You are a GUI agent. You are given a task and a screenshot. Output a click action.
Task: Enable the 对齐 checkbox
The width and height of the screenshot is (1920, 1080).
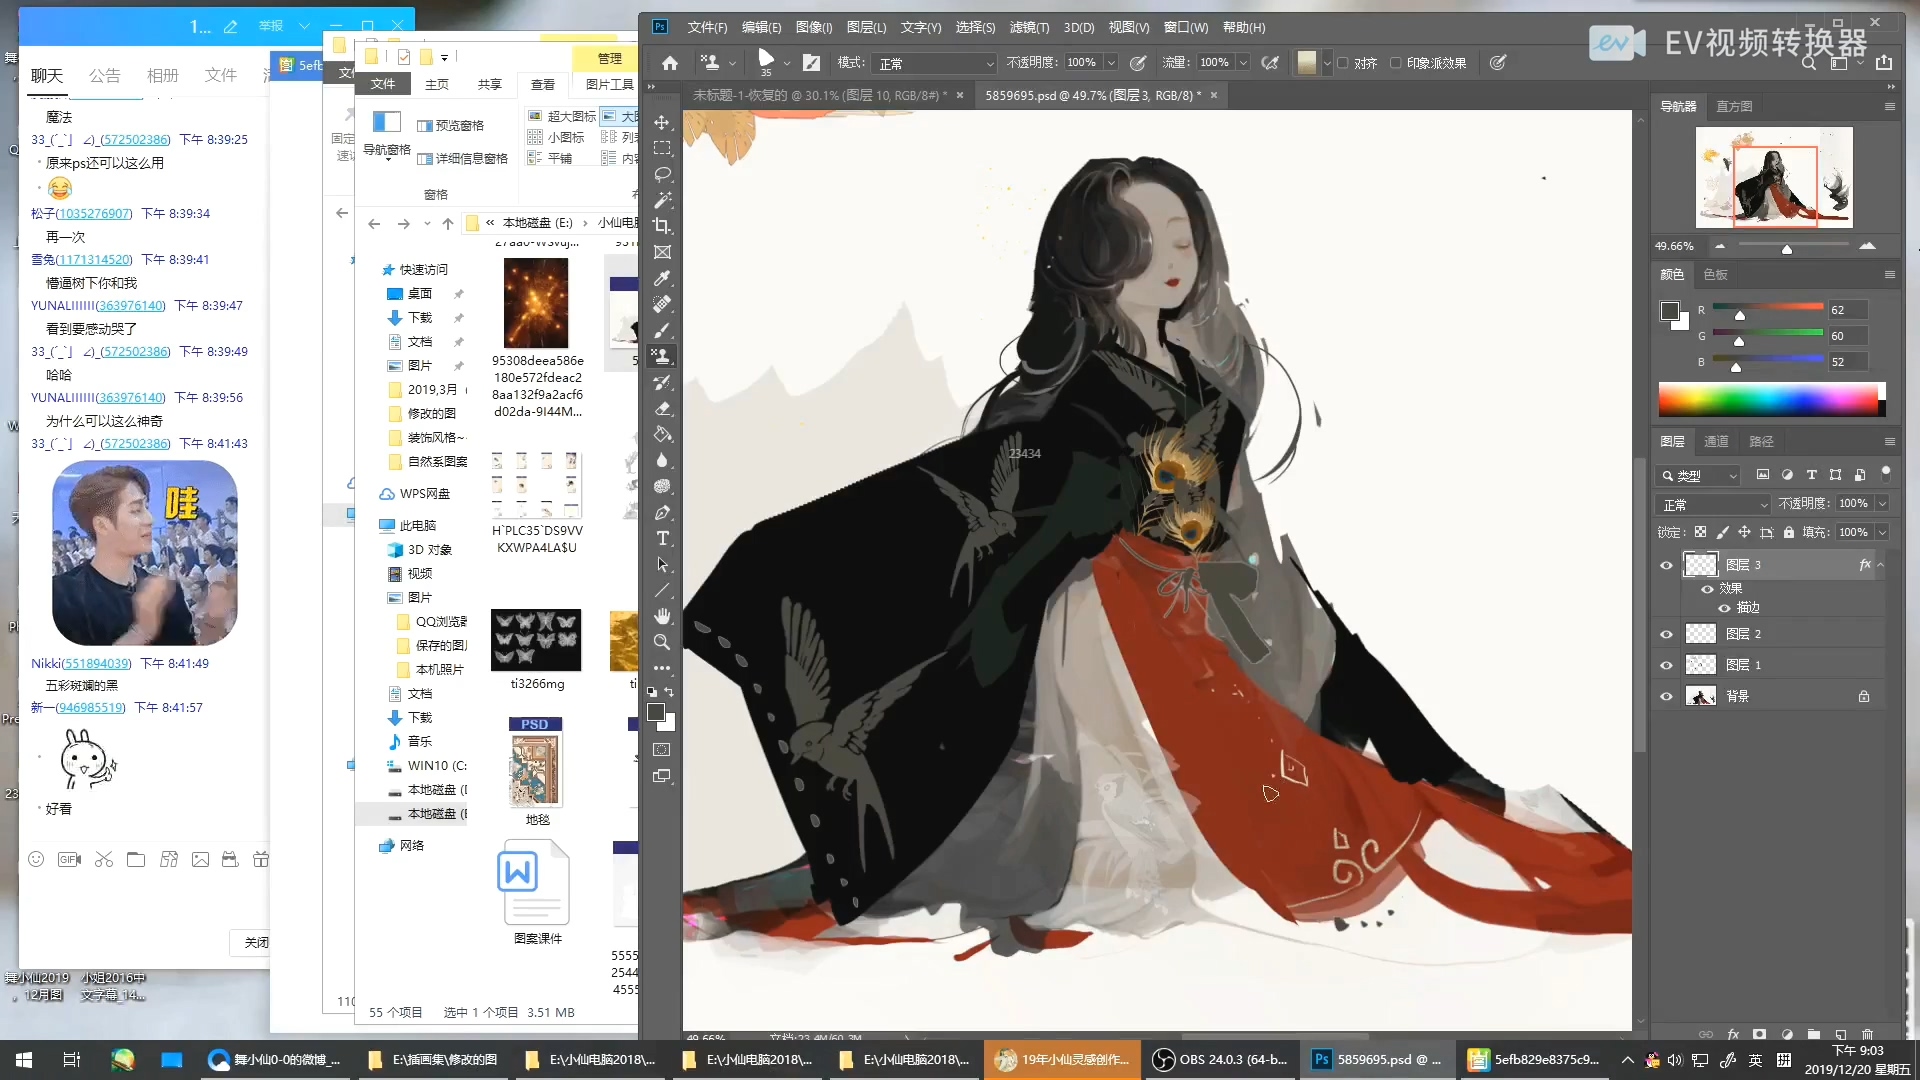tap(1343, 63)
